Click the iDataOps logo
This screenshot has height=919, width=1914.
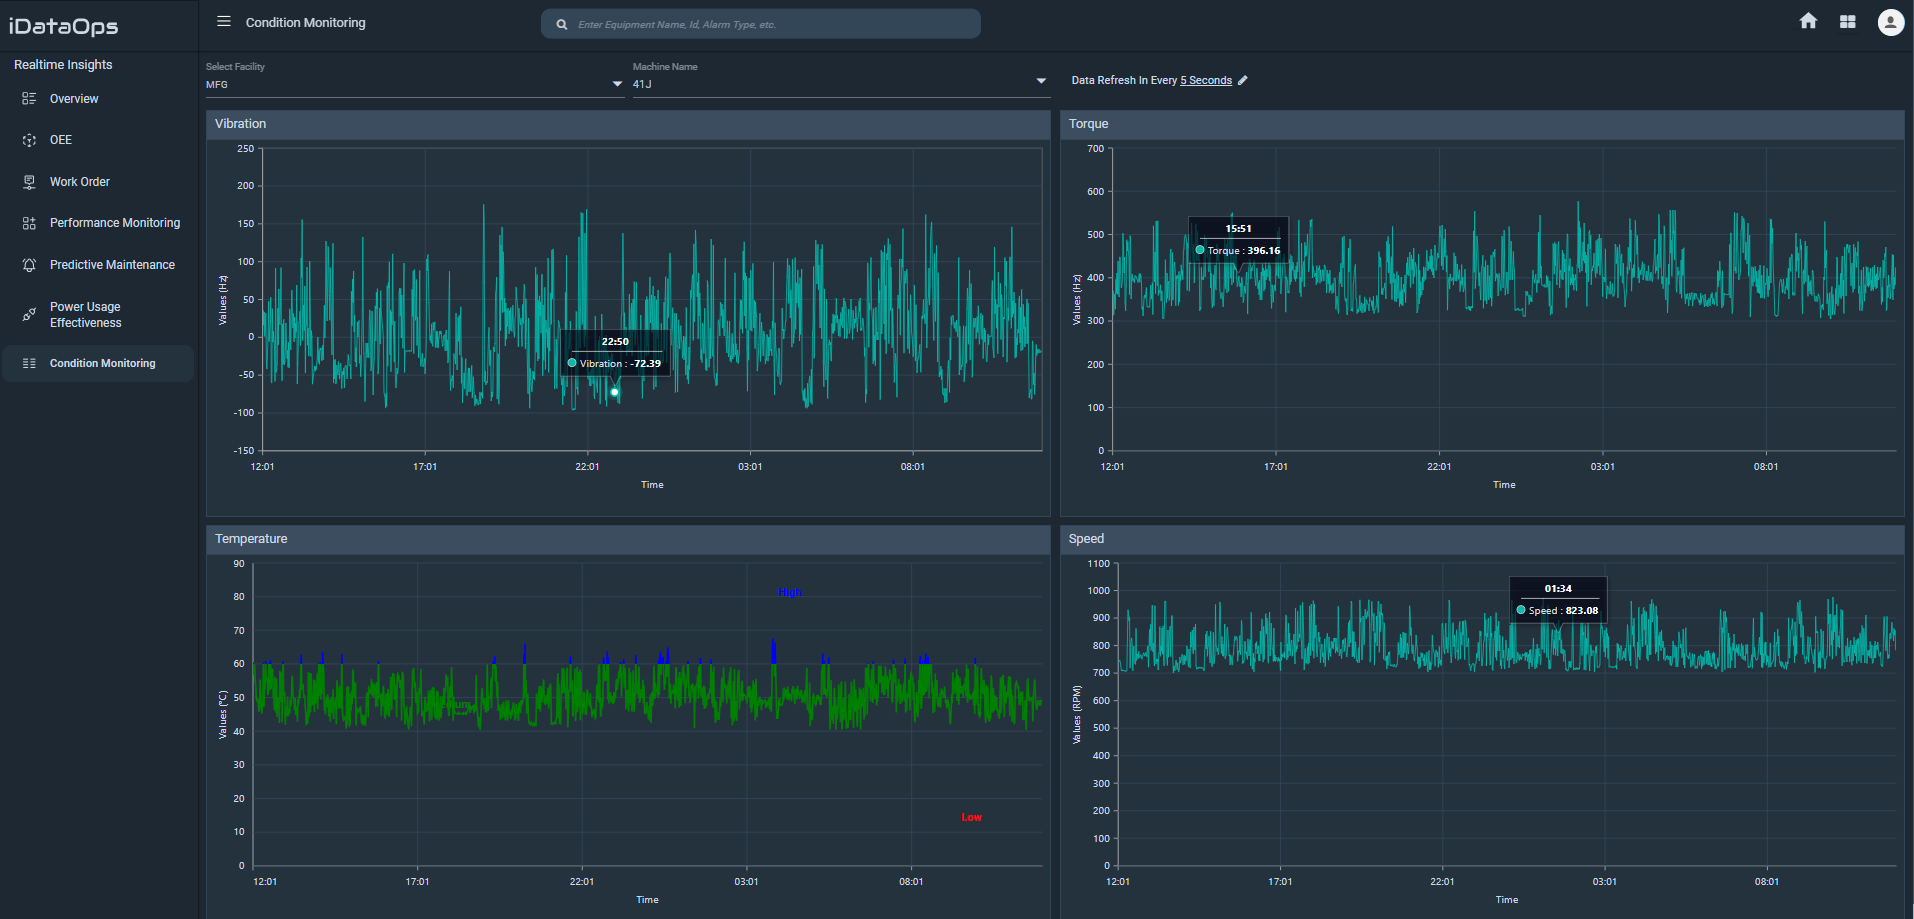64,26
